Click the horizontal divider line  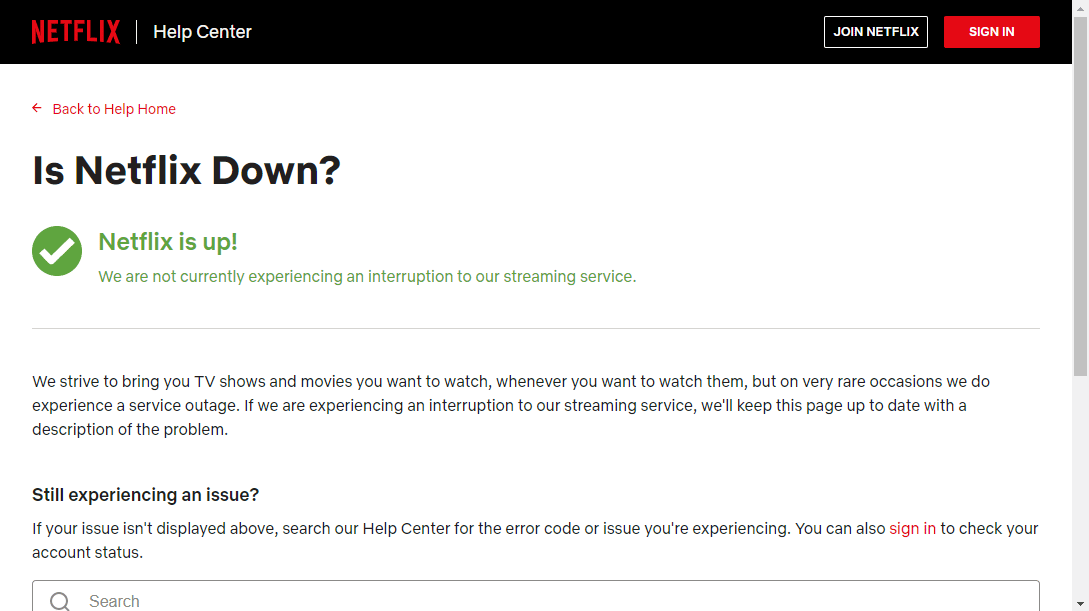tap(536, 325)
